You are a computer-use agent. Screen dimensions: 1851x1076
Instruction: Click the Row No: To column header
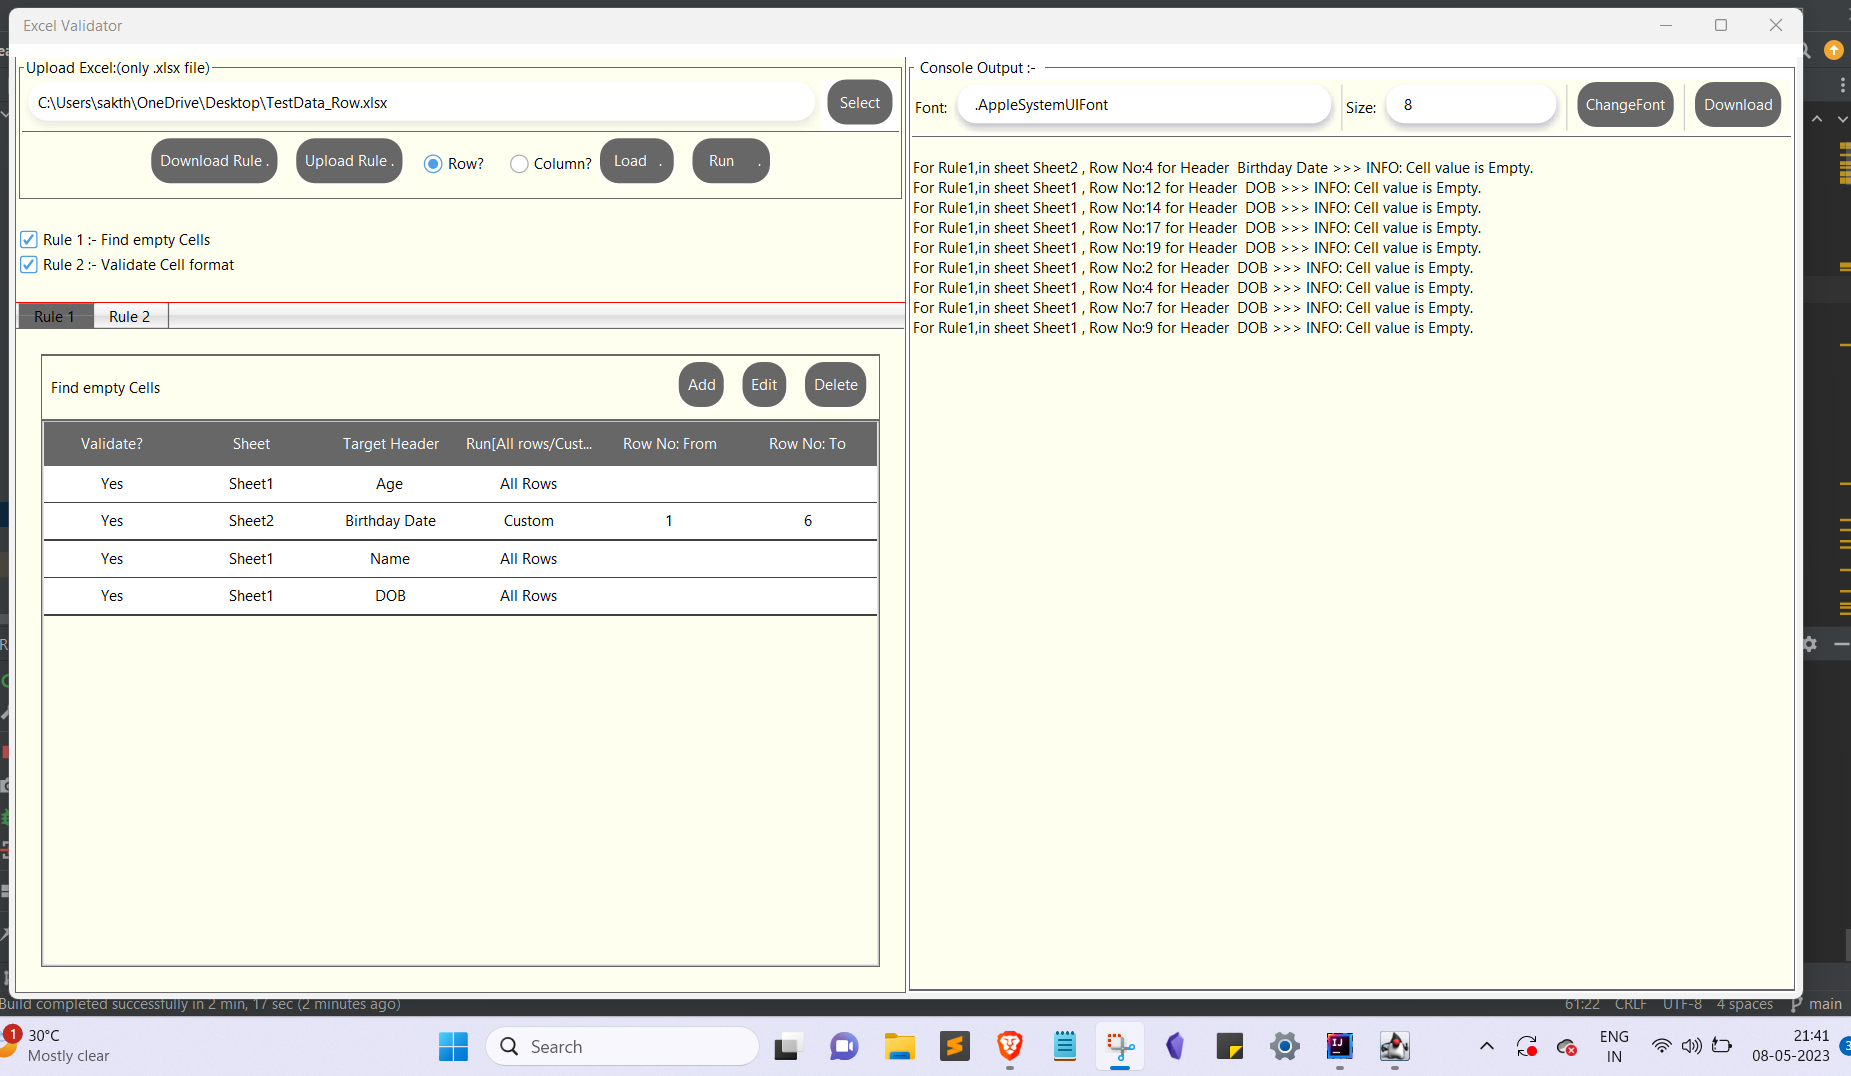(x=807, y=444)
